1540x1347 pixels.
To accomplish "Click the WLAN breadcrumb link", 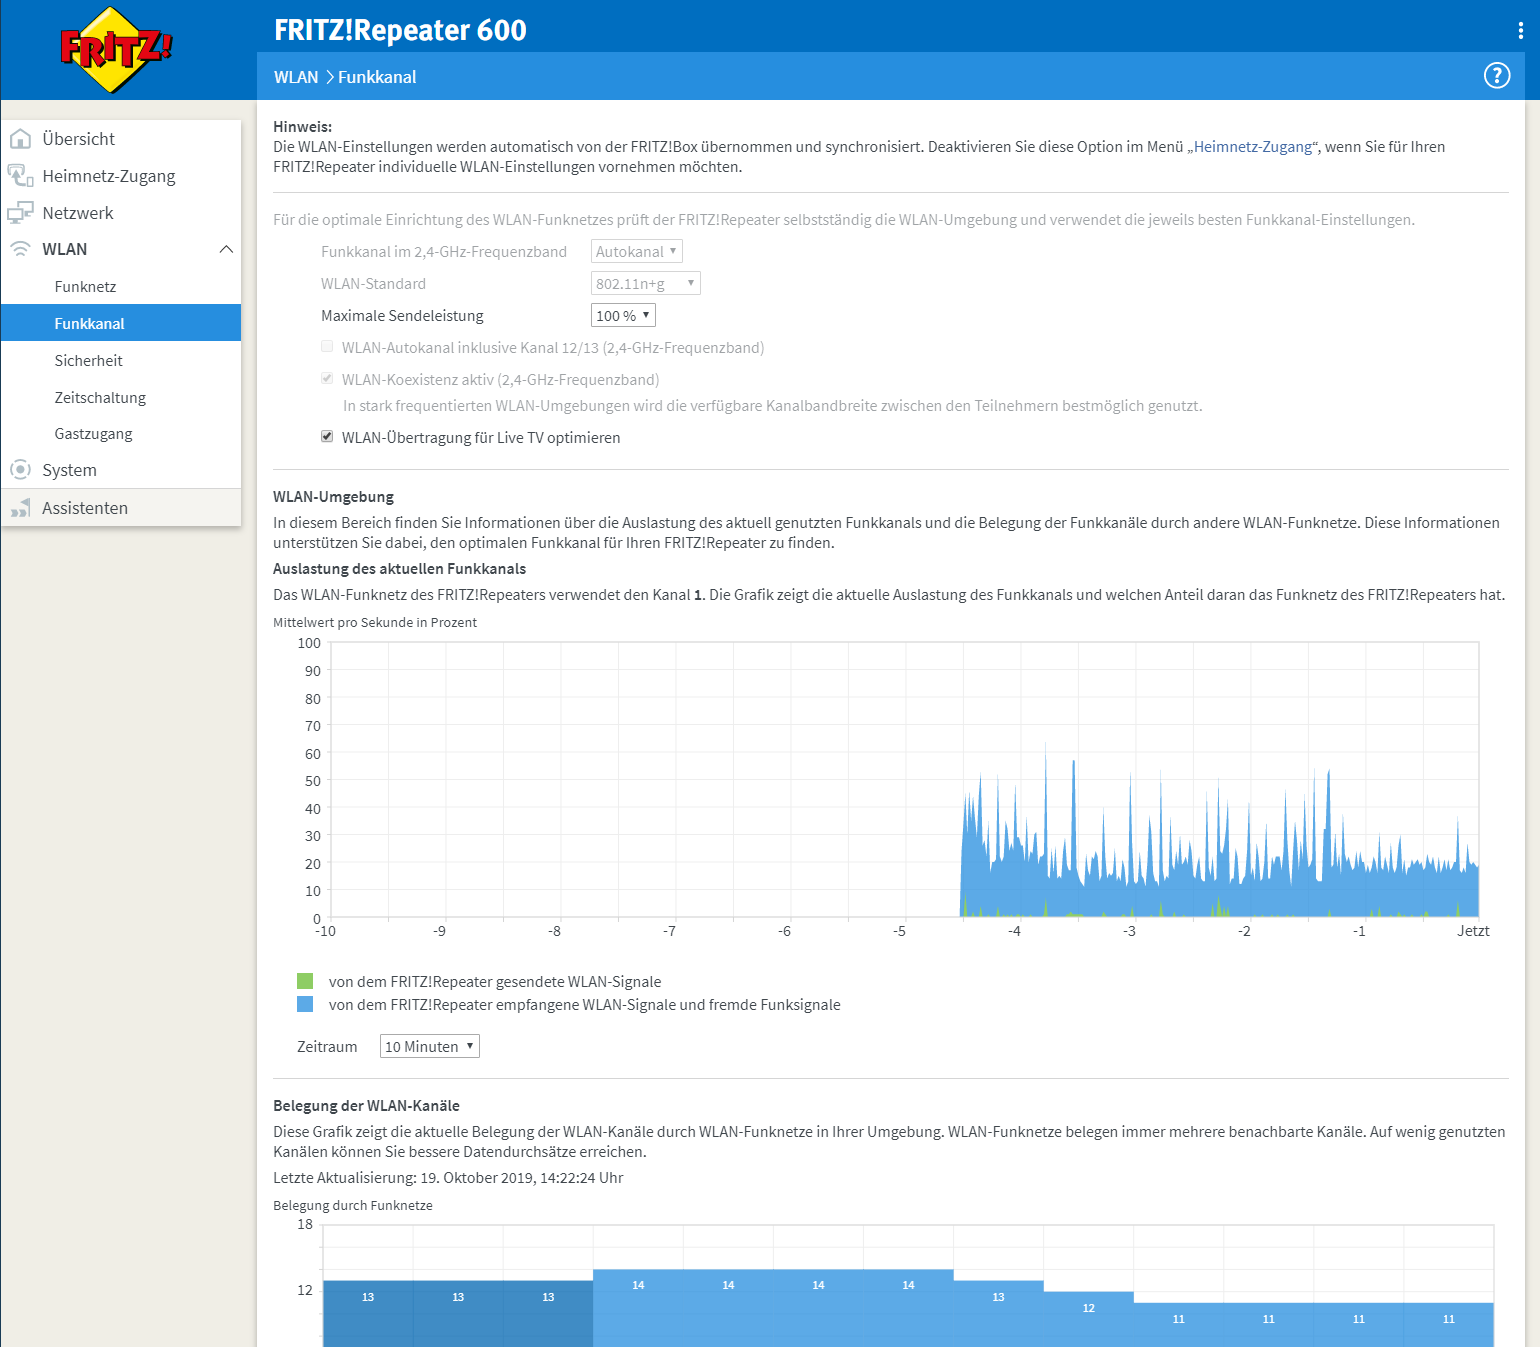I will (x=296, y=77).
